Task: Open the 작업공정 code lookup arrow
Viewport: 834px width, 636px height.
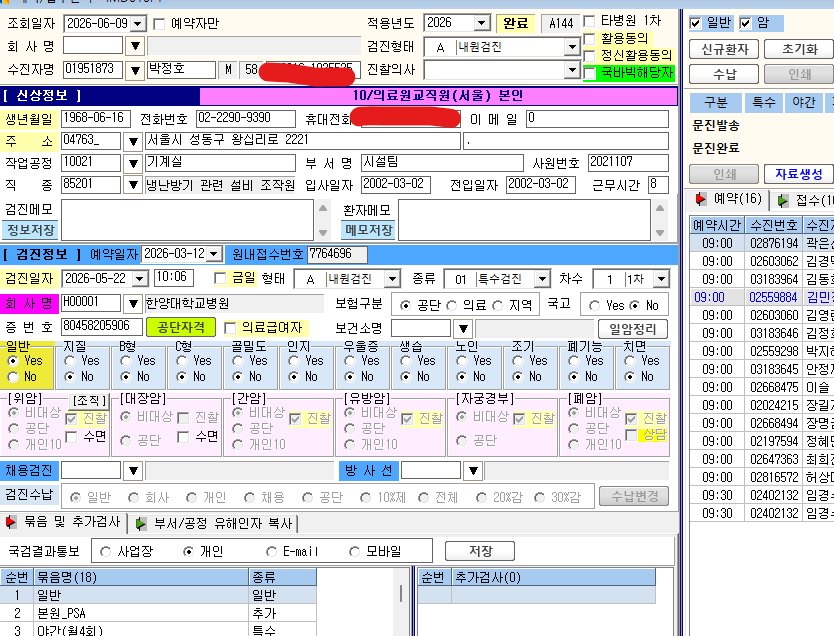Action: pyautogui.click(x=133, y=163)
